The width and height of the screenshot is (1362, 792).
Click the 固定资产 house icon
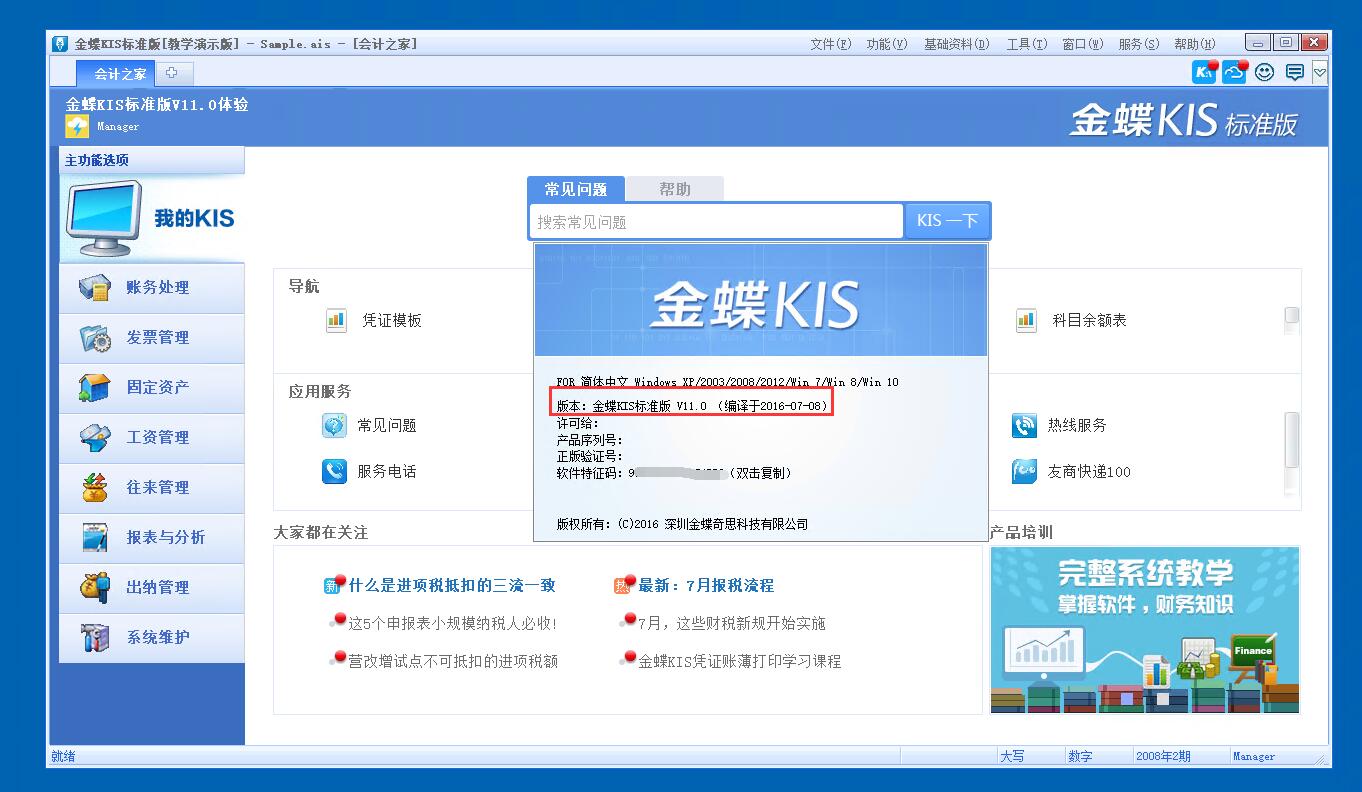95,388
